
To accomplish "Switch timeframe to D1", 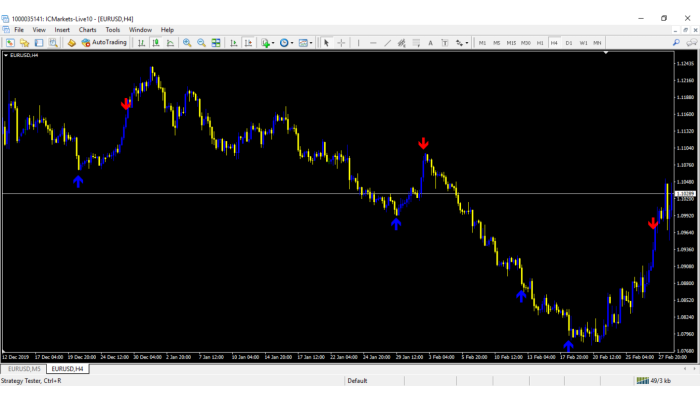I will click(x=569, y=43).
